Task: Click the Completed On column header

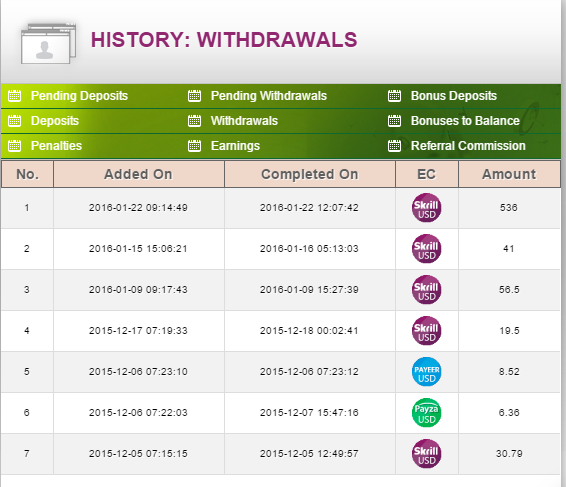Action: 310,174
